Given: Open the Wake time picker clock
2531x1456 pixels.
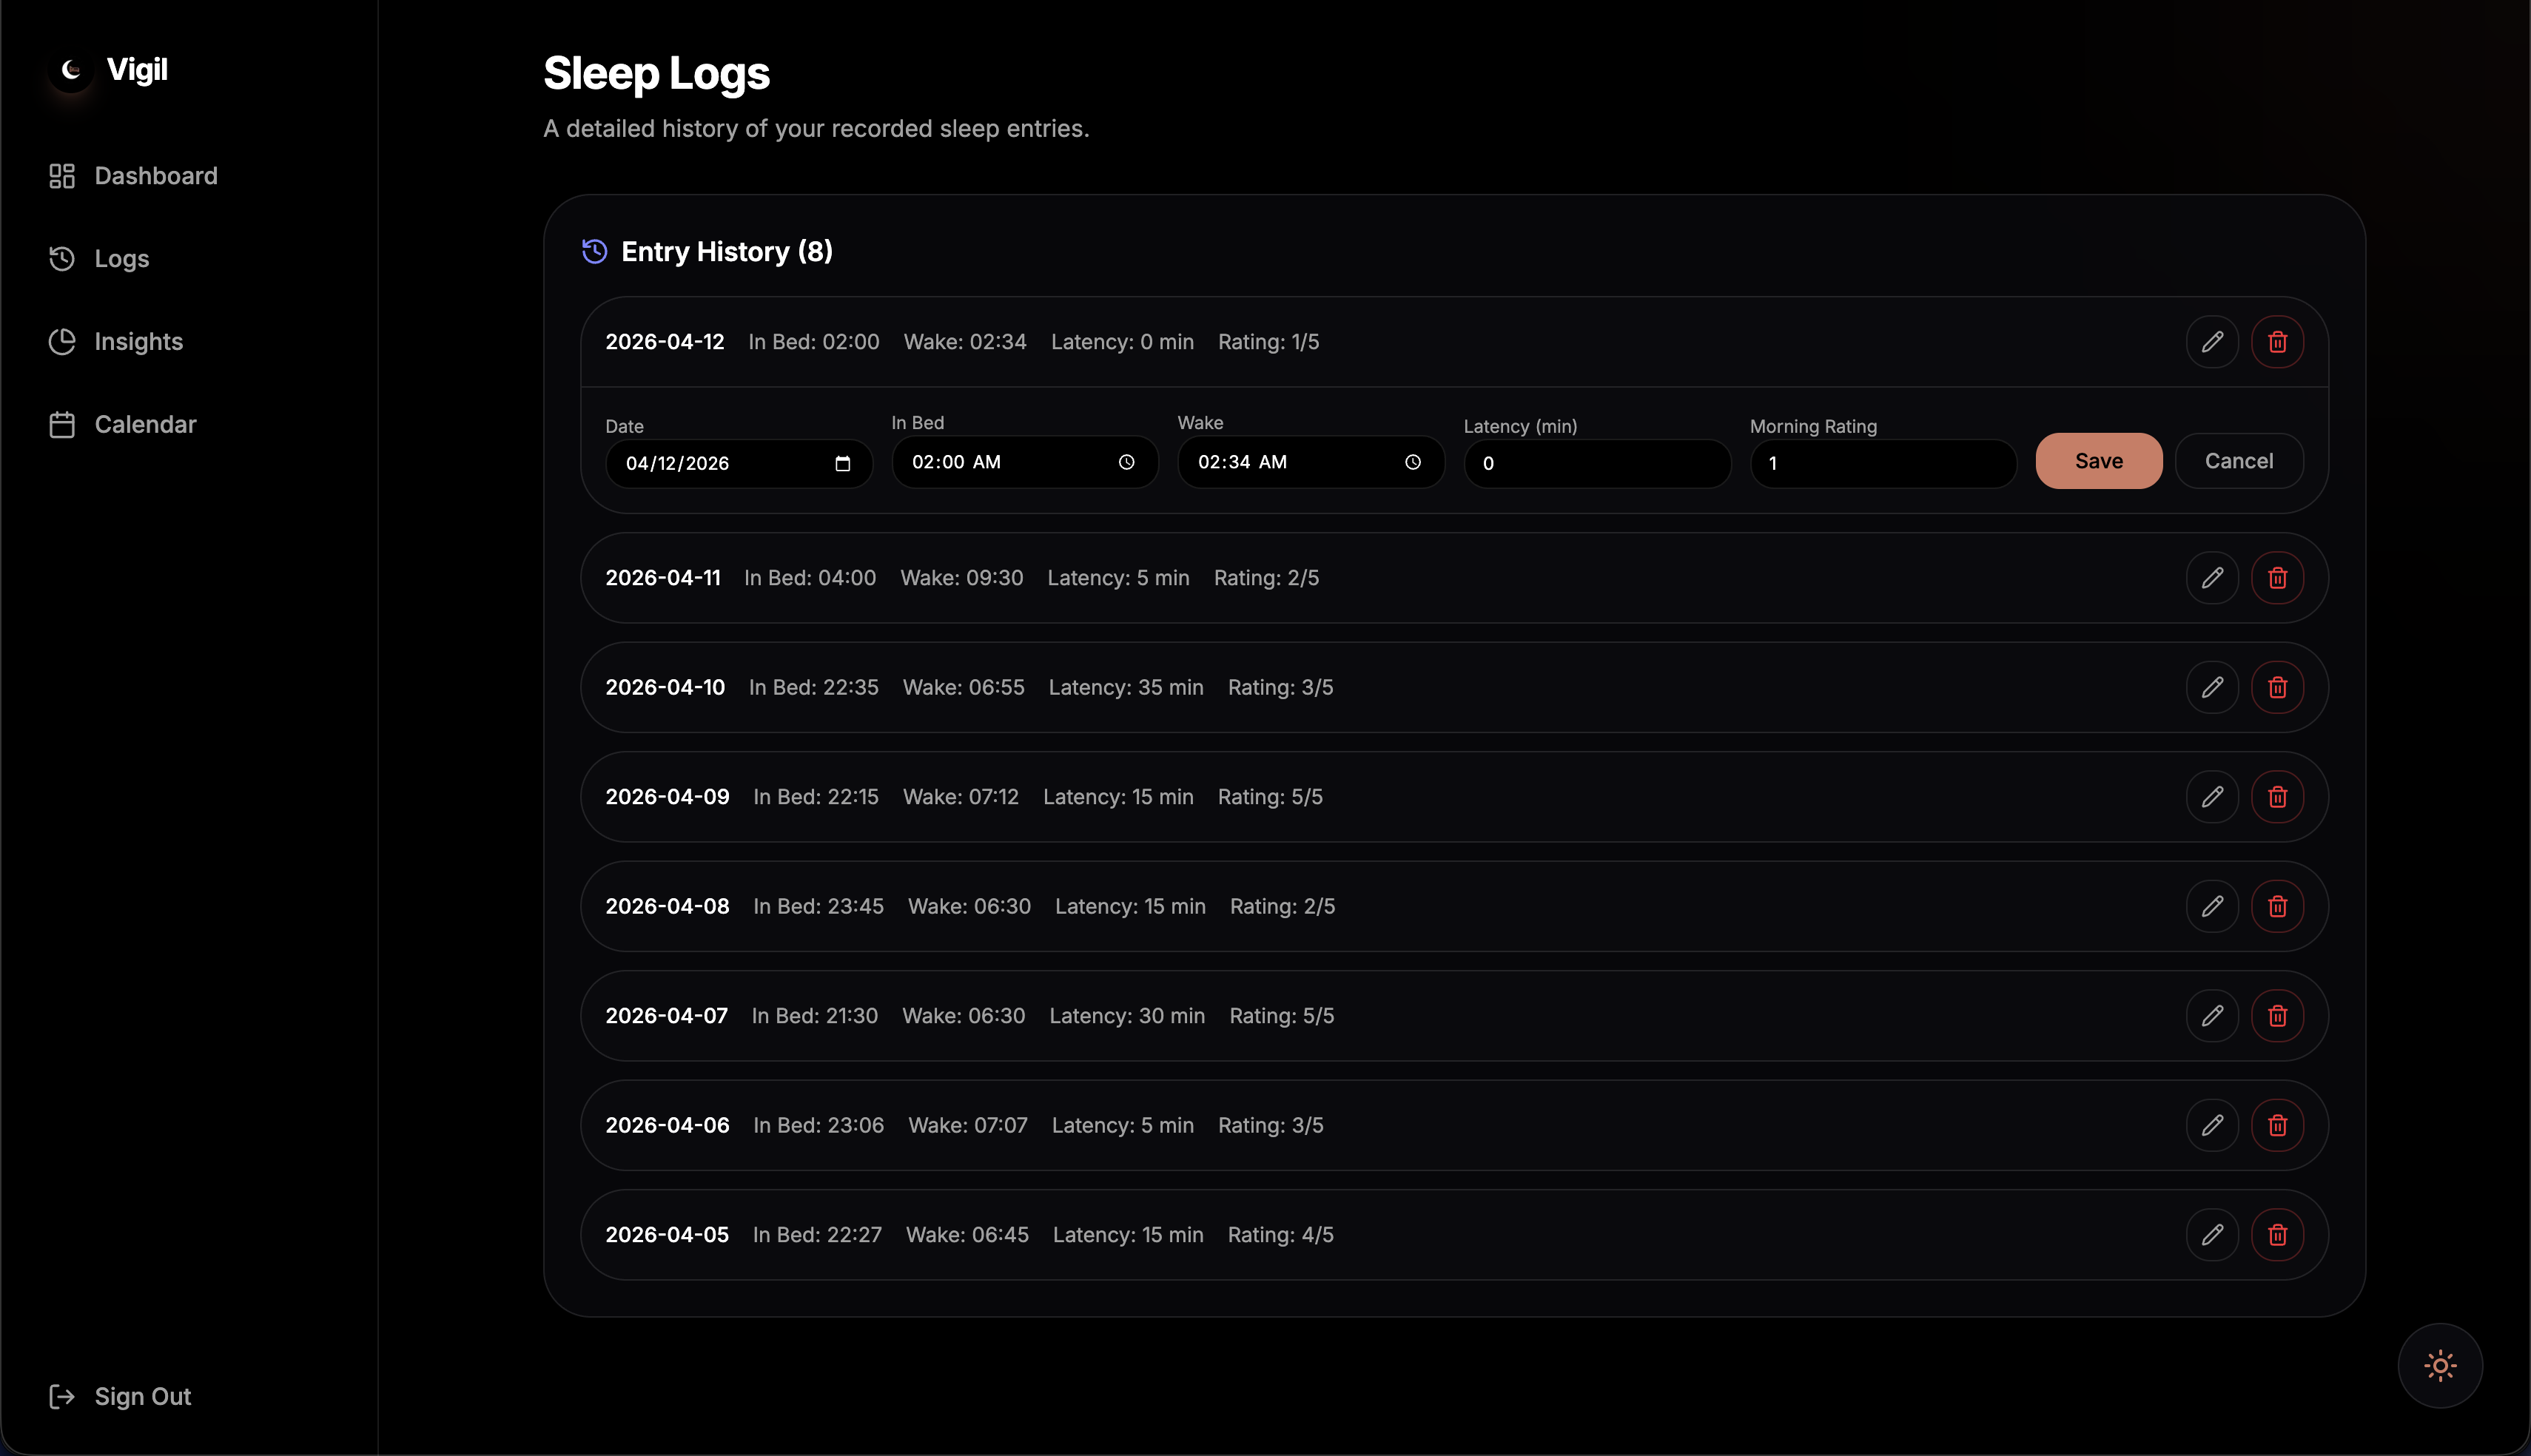Looking at the screenshot, I should pos(1412,462).
